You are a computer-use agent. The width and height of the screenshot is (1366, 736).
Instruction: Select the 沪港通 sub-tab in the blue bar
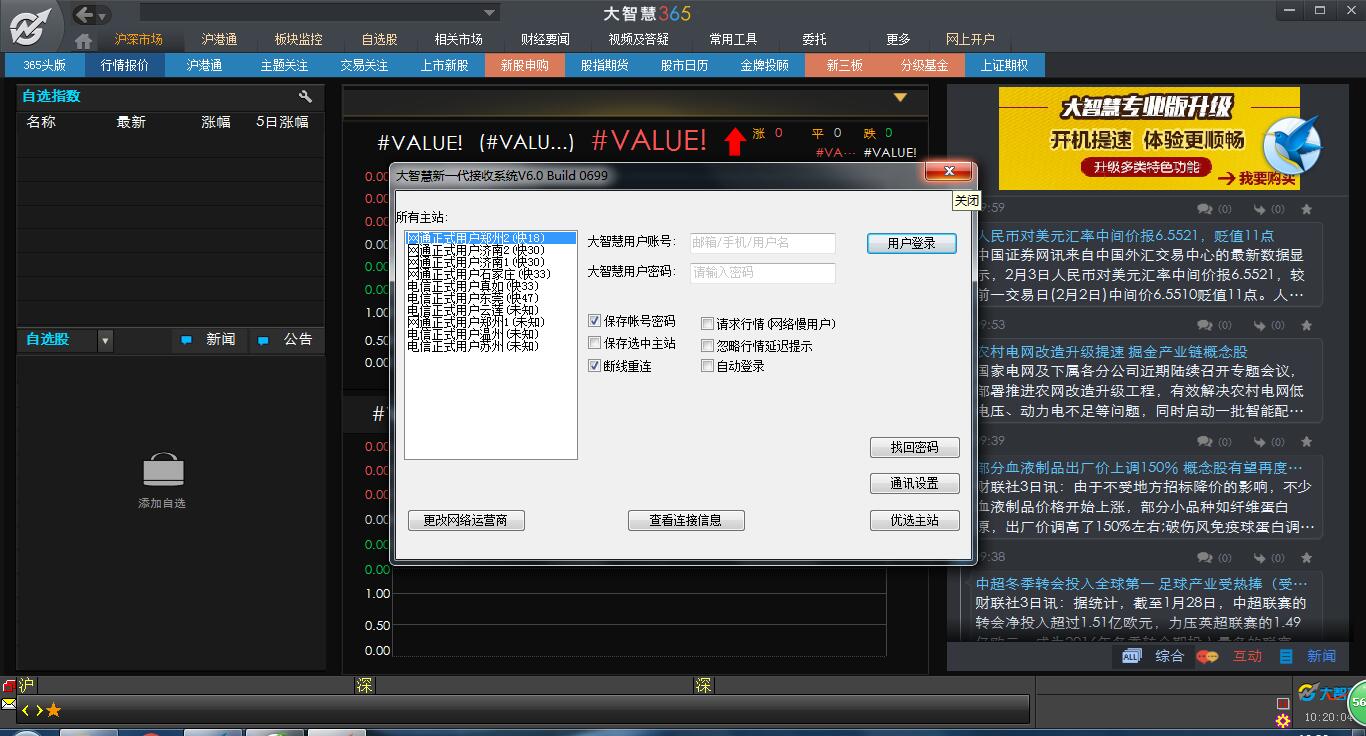pyautogui.click(x=205, y=65)
